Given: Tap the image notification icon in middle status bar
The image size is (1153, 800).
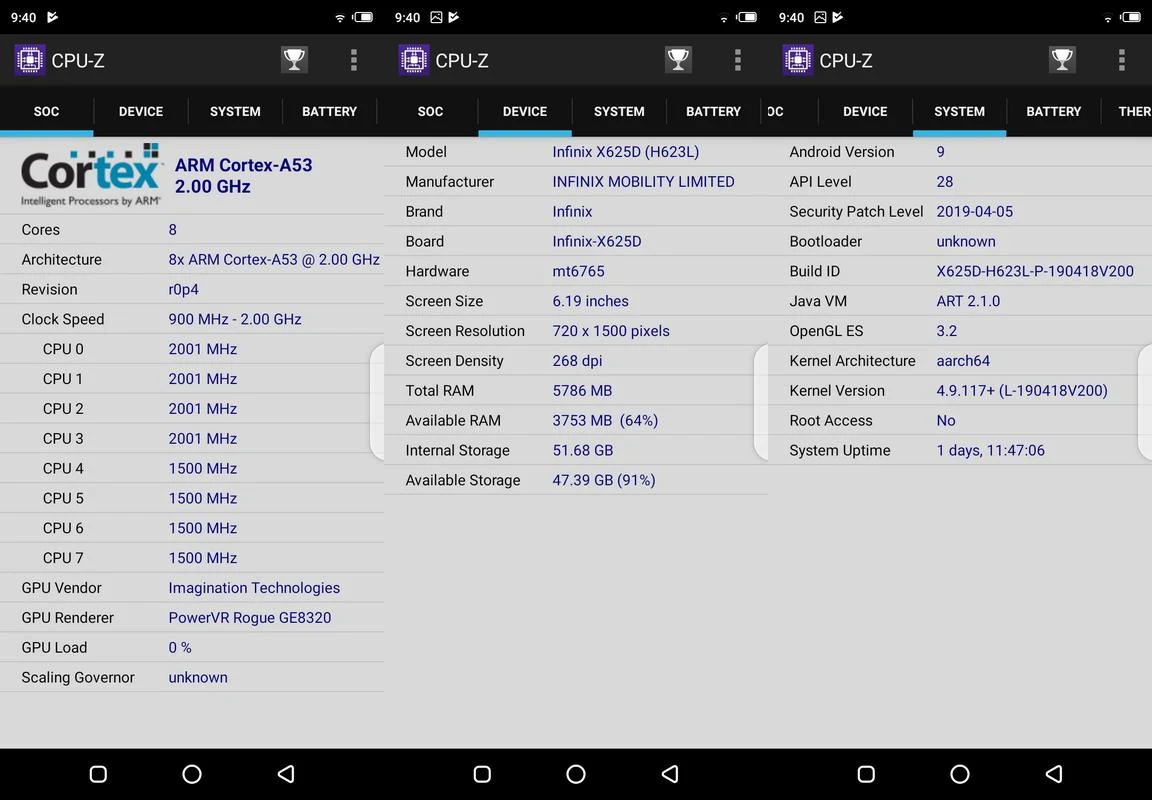Looking at the screenshot, I should coord(436,17).
